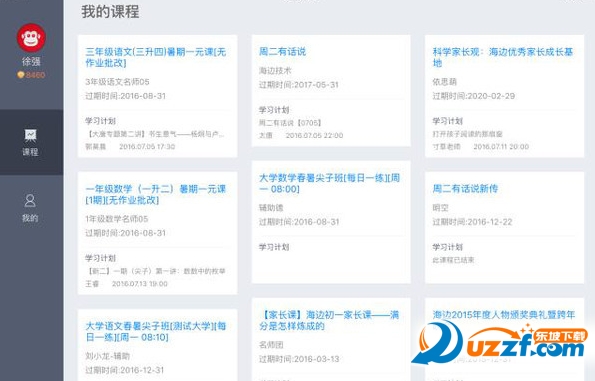595x381 pixels.
Task: Click the 此课程已结束 status text
Action: pos(453,260)
